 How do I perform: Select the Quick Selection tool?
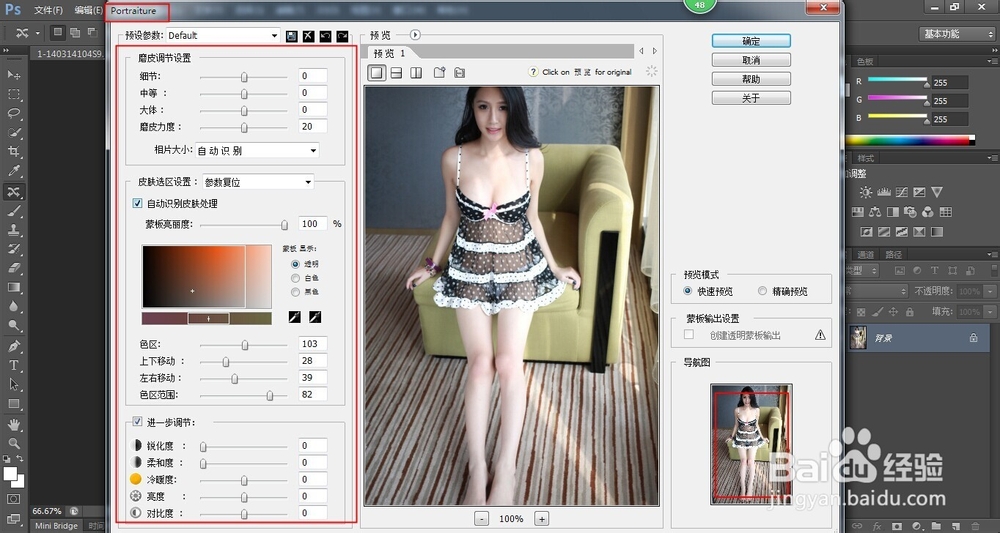[x=13, y=133]
